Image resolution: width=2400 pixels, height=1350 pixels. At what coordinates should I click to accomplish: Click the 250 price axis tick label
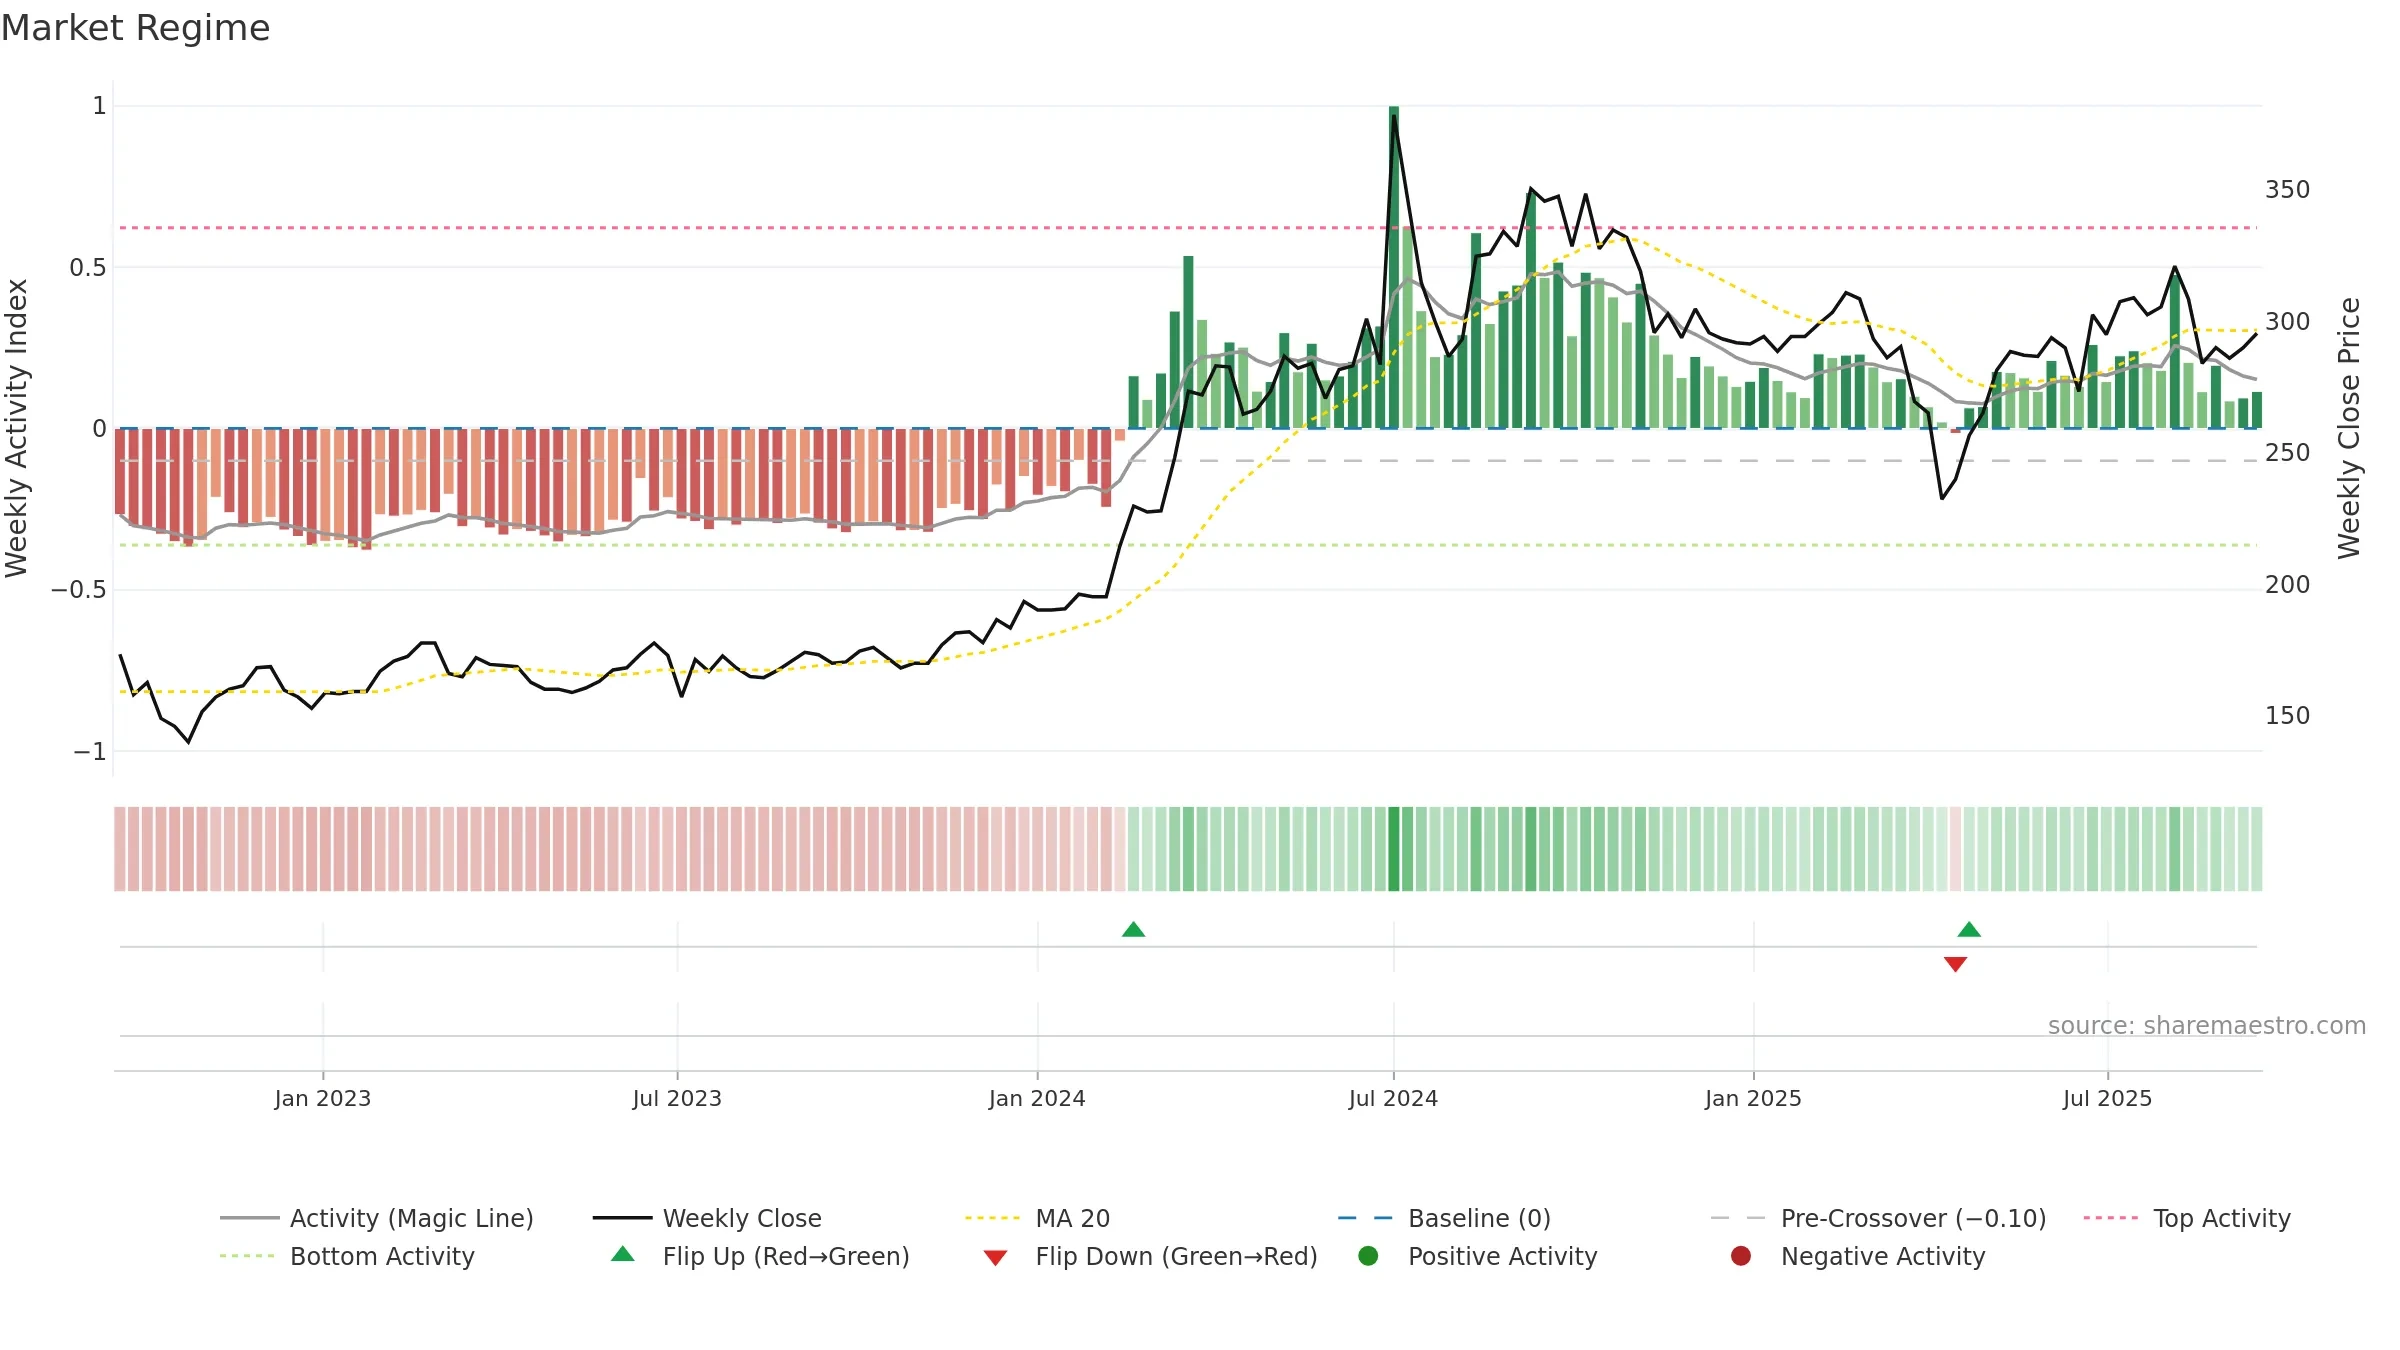2287,453
